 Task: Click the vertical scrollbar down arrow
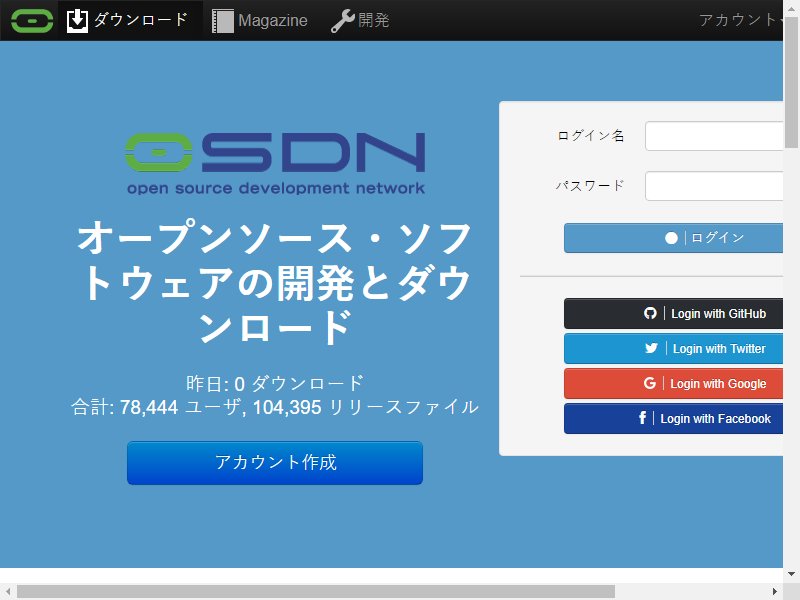[x=791, y=574]
